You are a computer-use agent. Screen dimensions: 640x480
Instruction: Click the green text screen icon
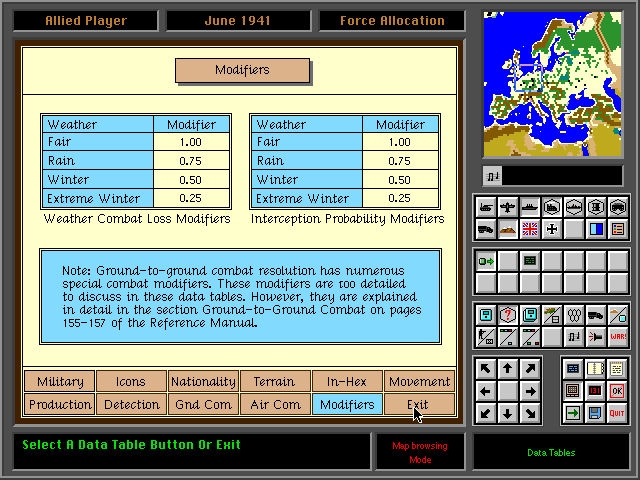(529, 261)
